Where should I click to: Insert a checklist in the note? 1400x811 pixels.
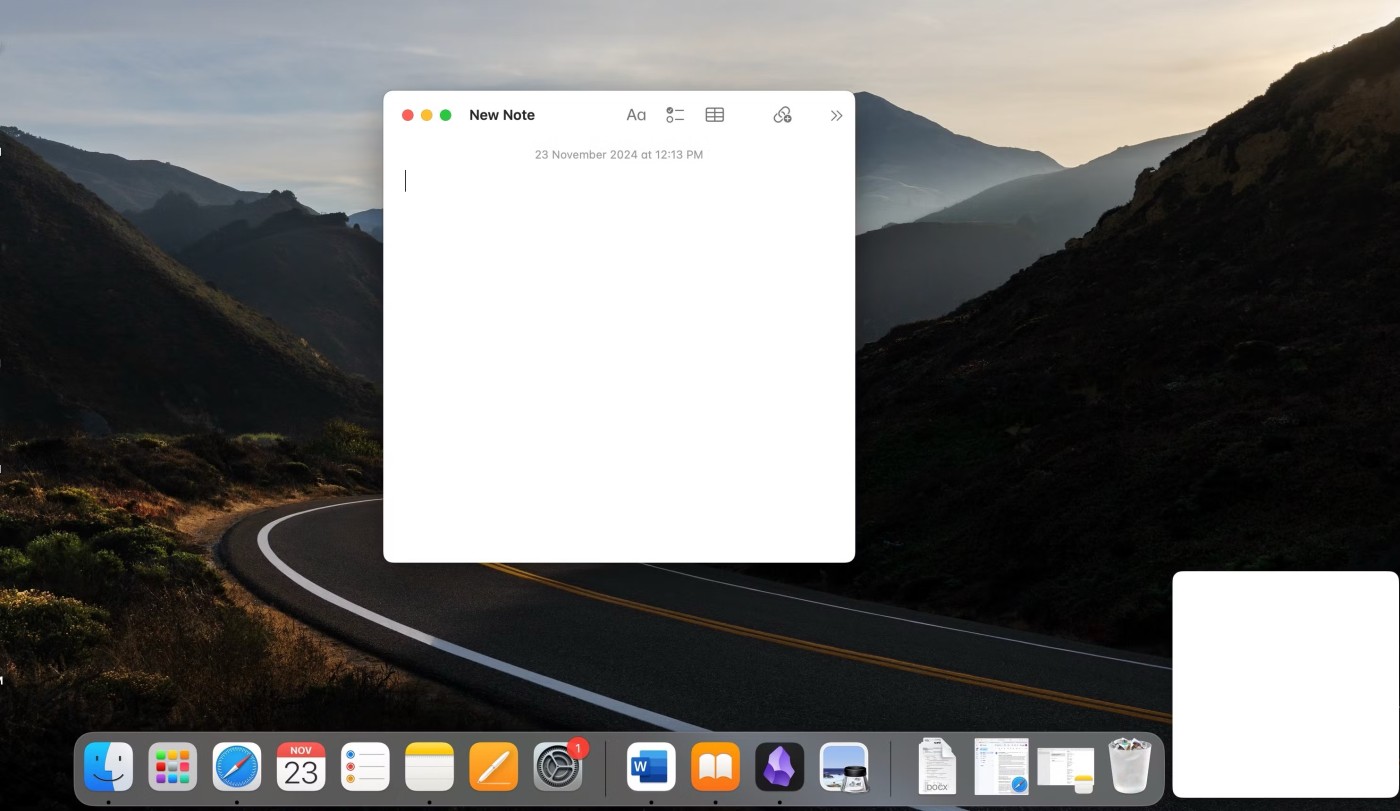click(x=675, y=115)
